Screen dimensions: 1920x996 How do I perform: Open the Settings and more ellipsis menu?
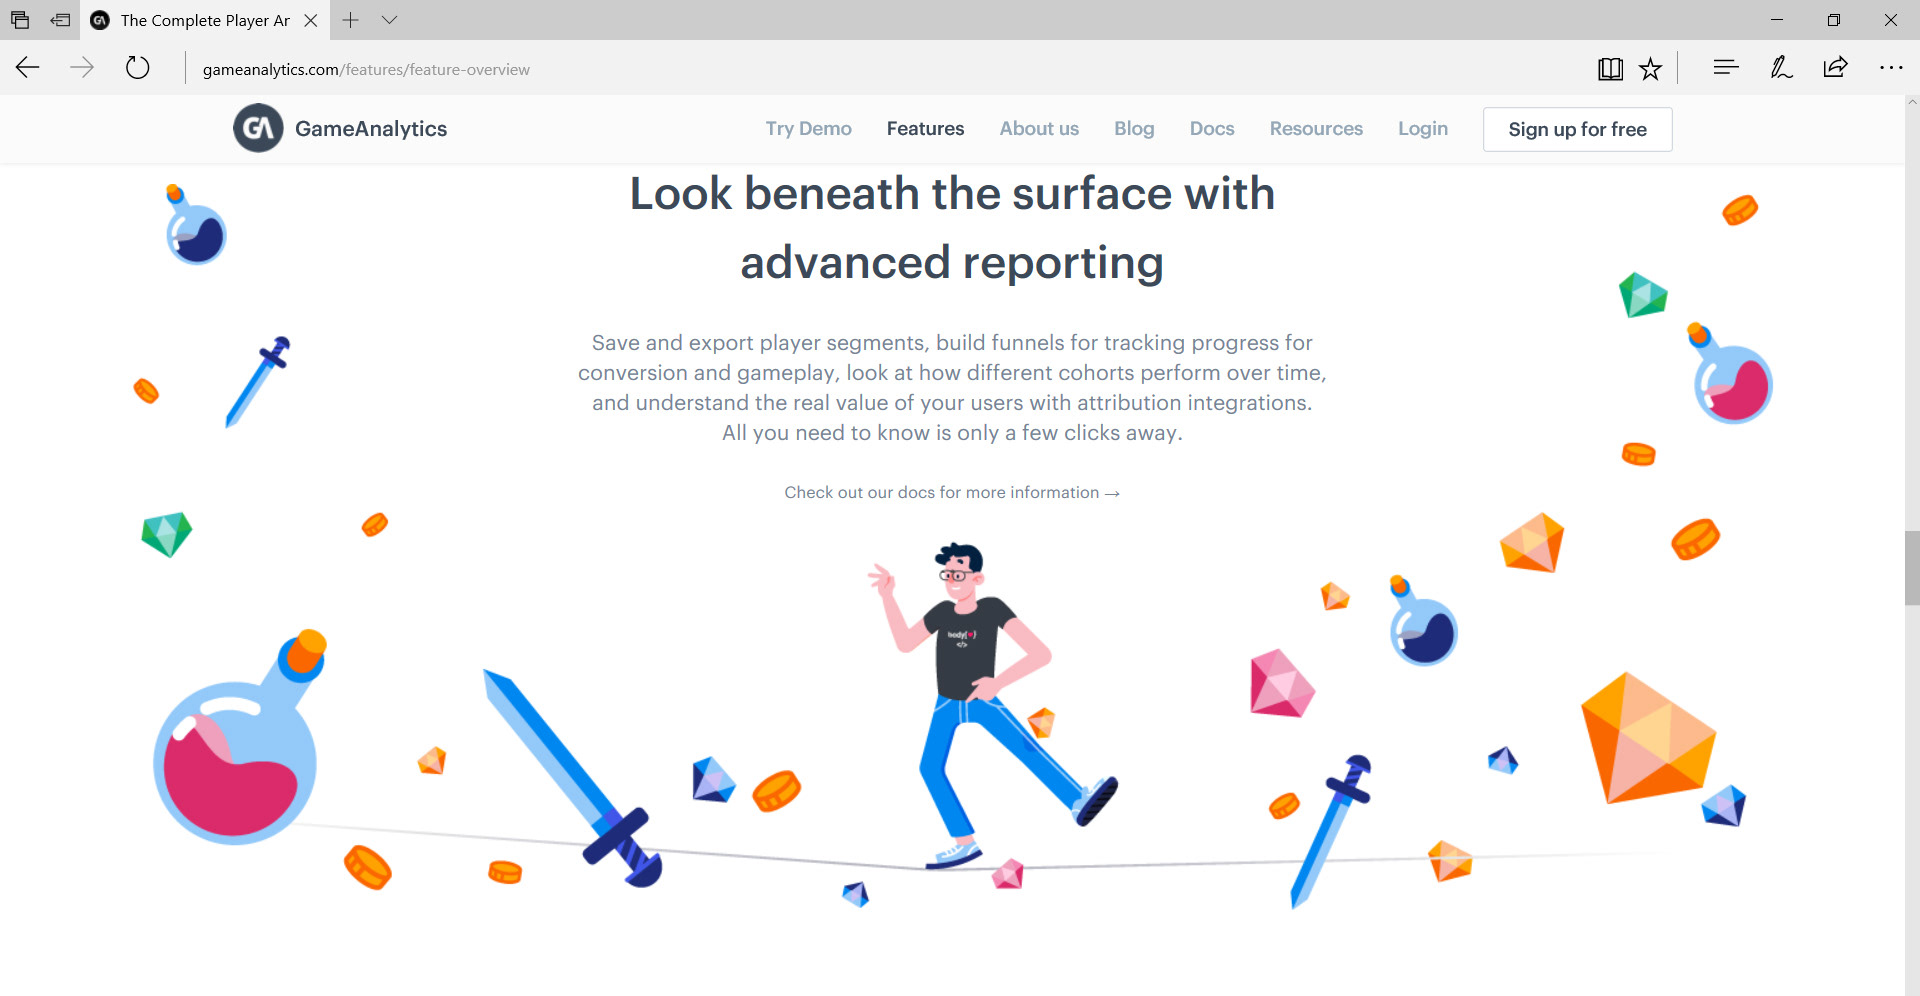tap(1891, 68)
